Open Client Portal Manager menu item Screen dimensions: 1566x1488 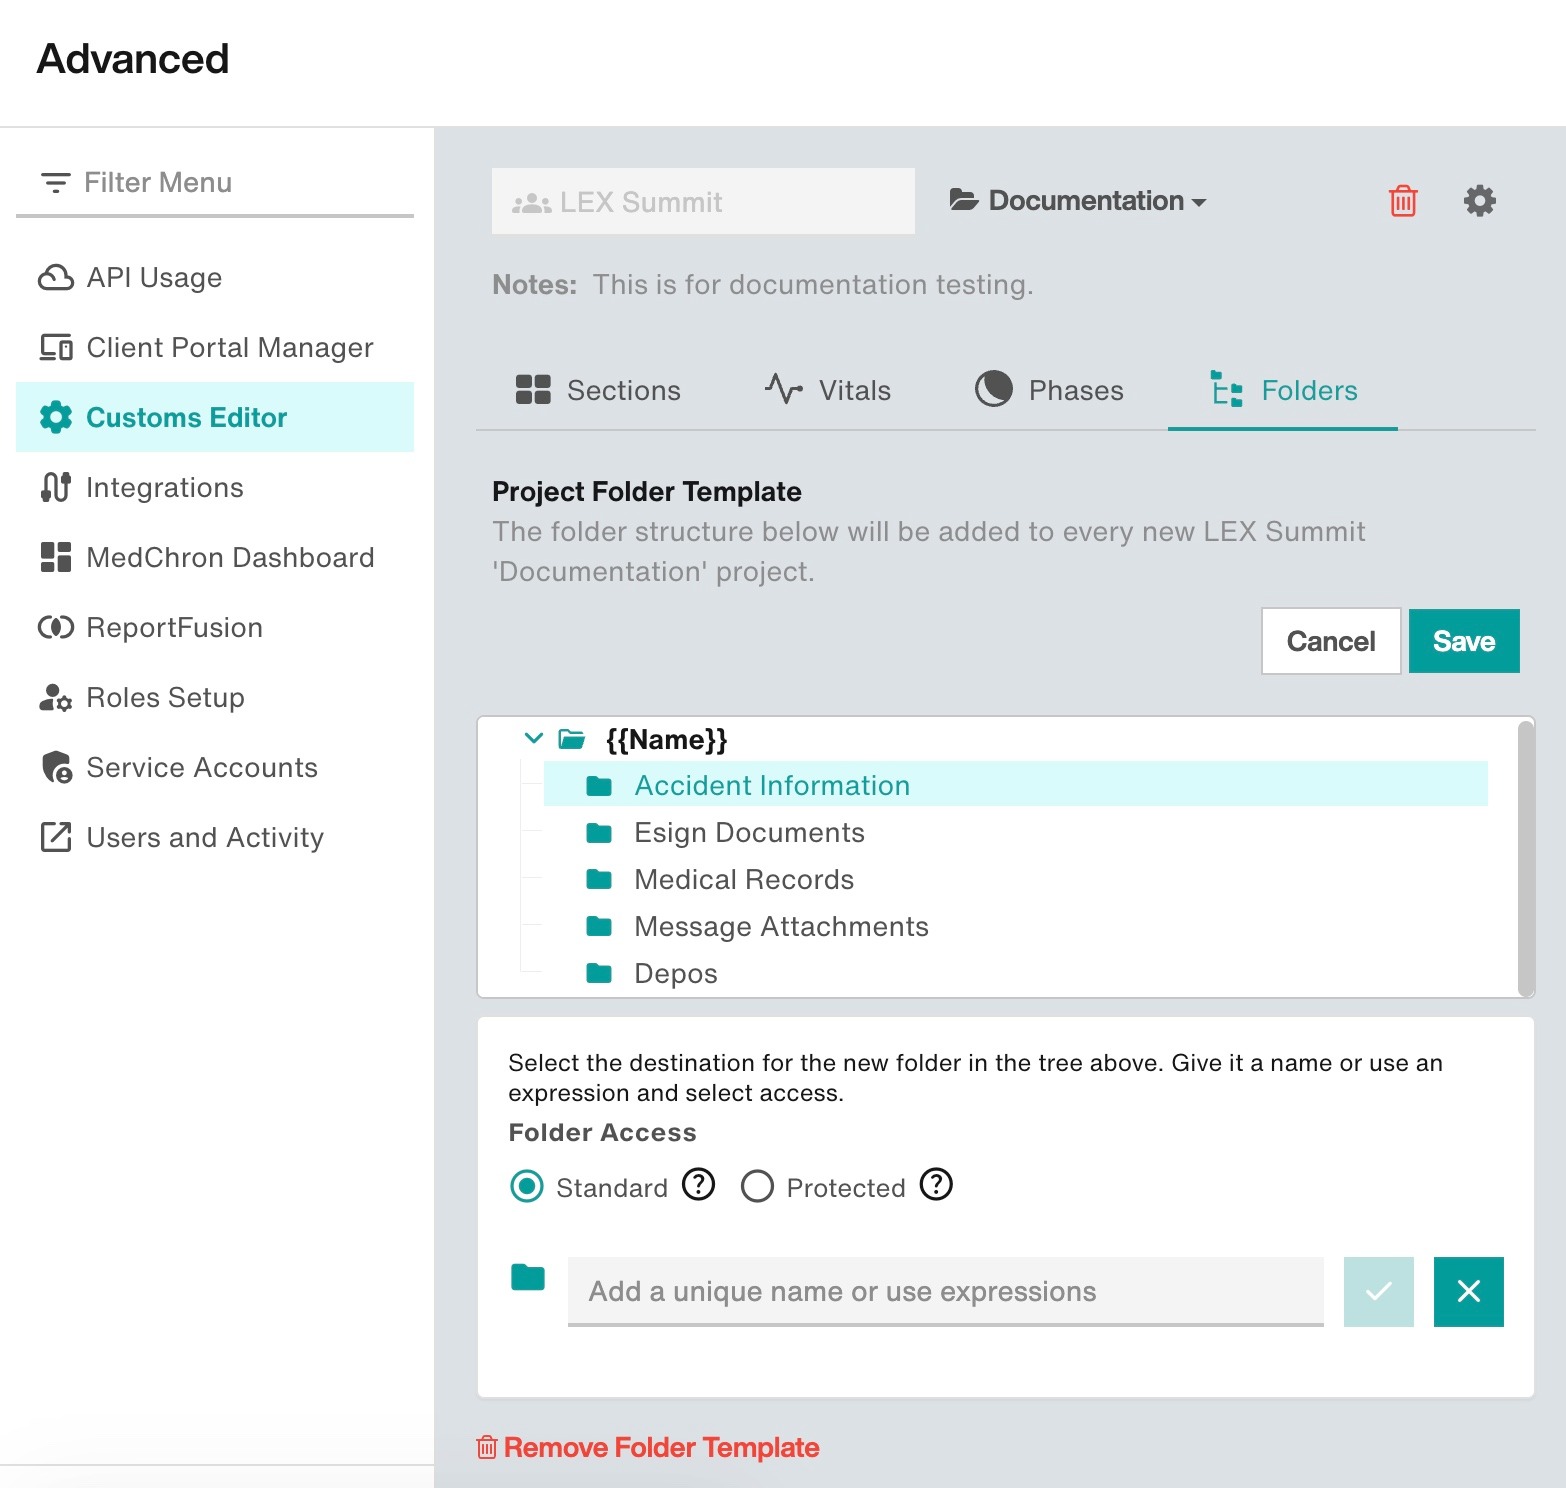click(x=215, y=347)
